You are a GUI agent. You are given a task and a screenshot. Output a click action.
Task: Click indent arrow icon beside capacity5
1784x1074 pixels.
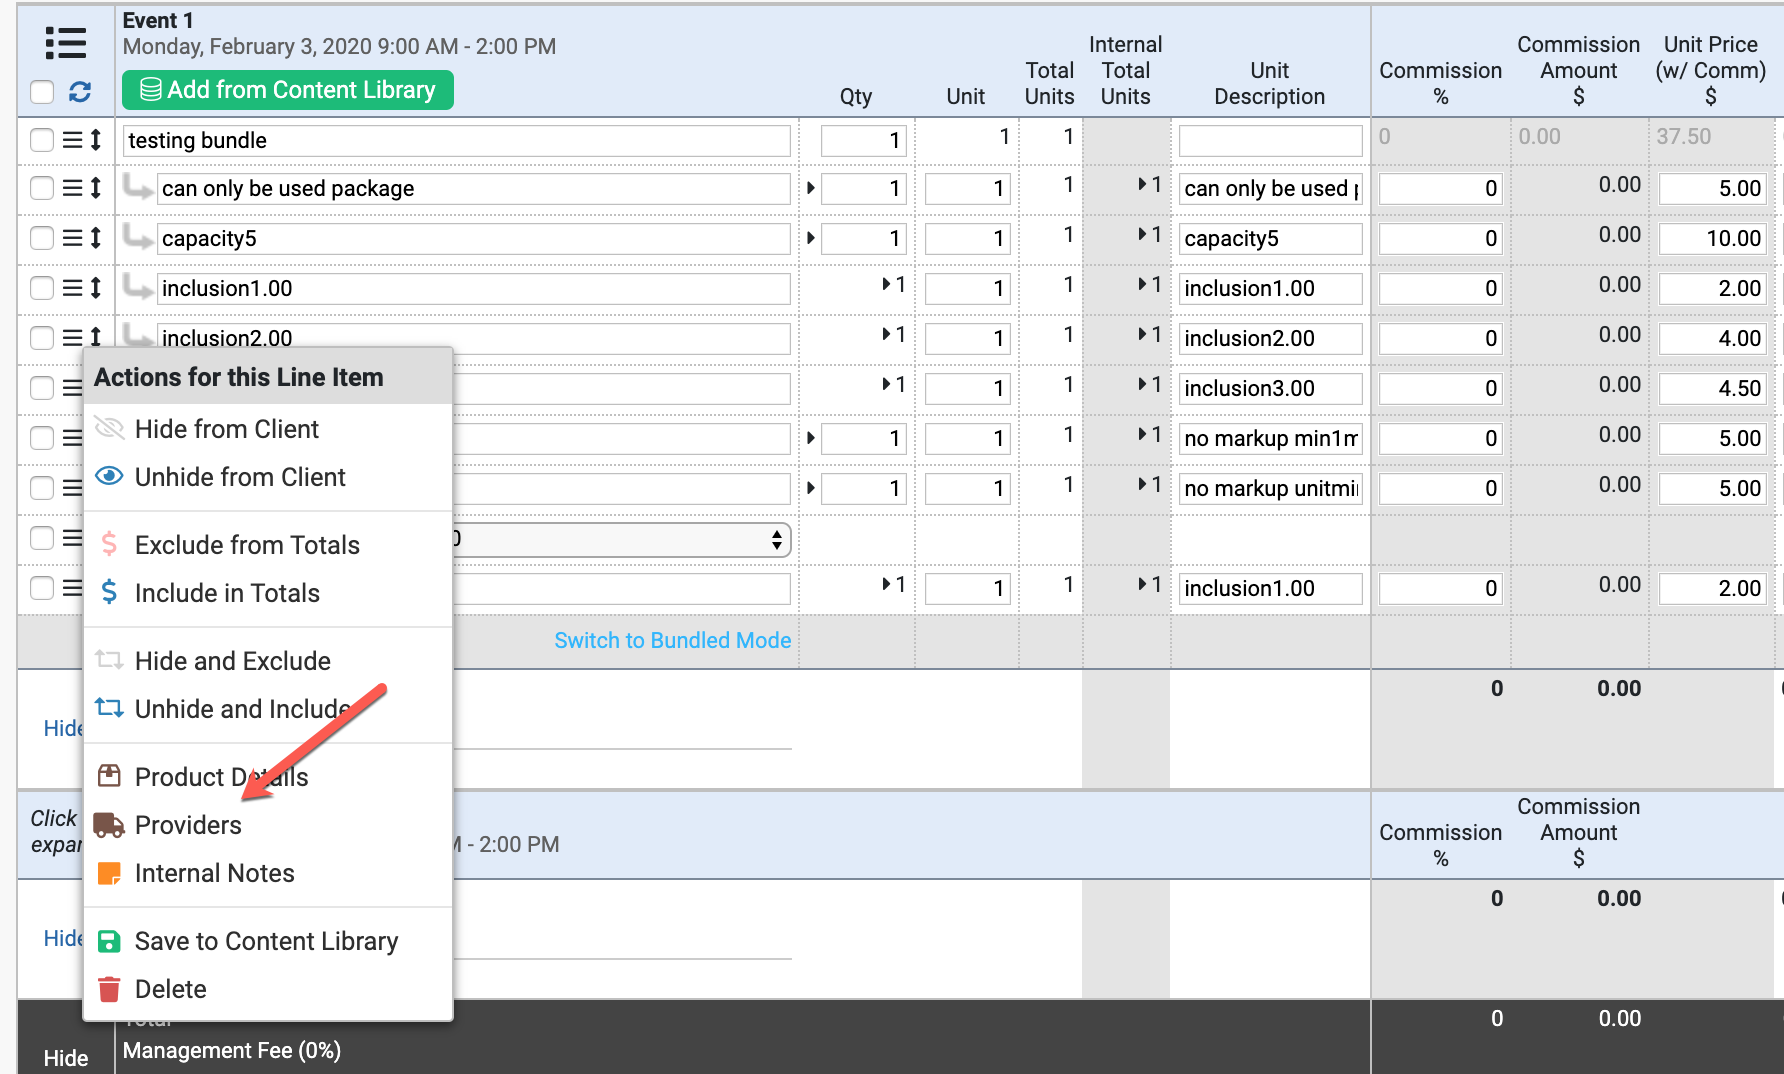pyautogui.click(x=138, y=236)
